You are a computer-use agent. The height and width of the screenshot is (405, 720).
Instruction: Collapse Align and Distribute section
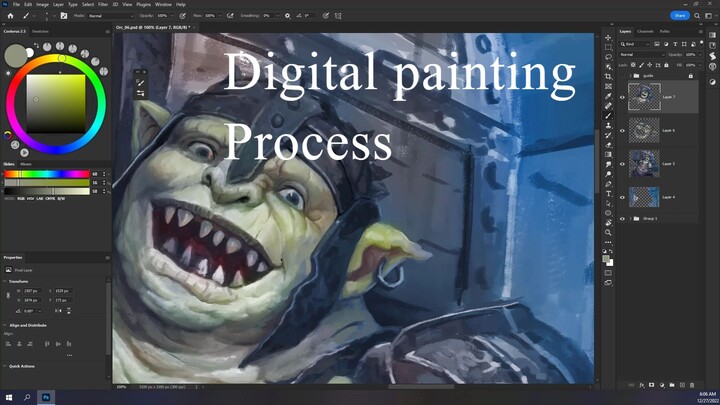[5, 325]
